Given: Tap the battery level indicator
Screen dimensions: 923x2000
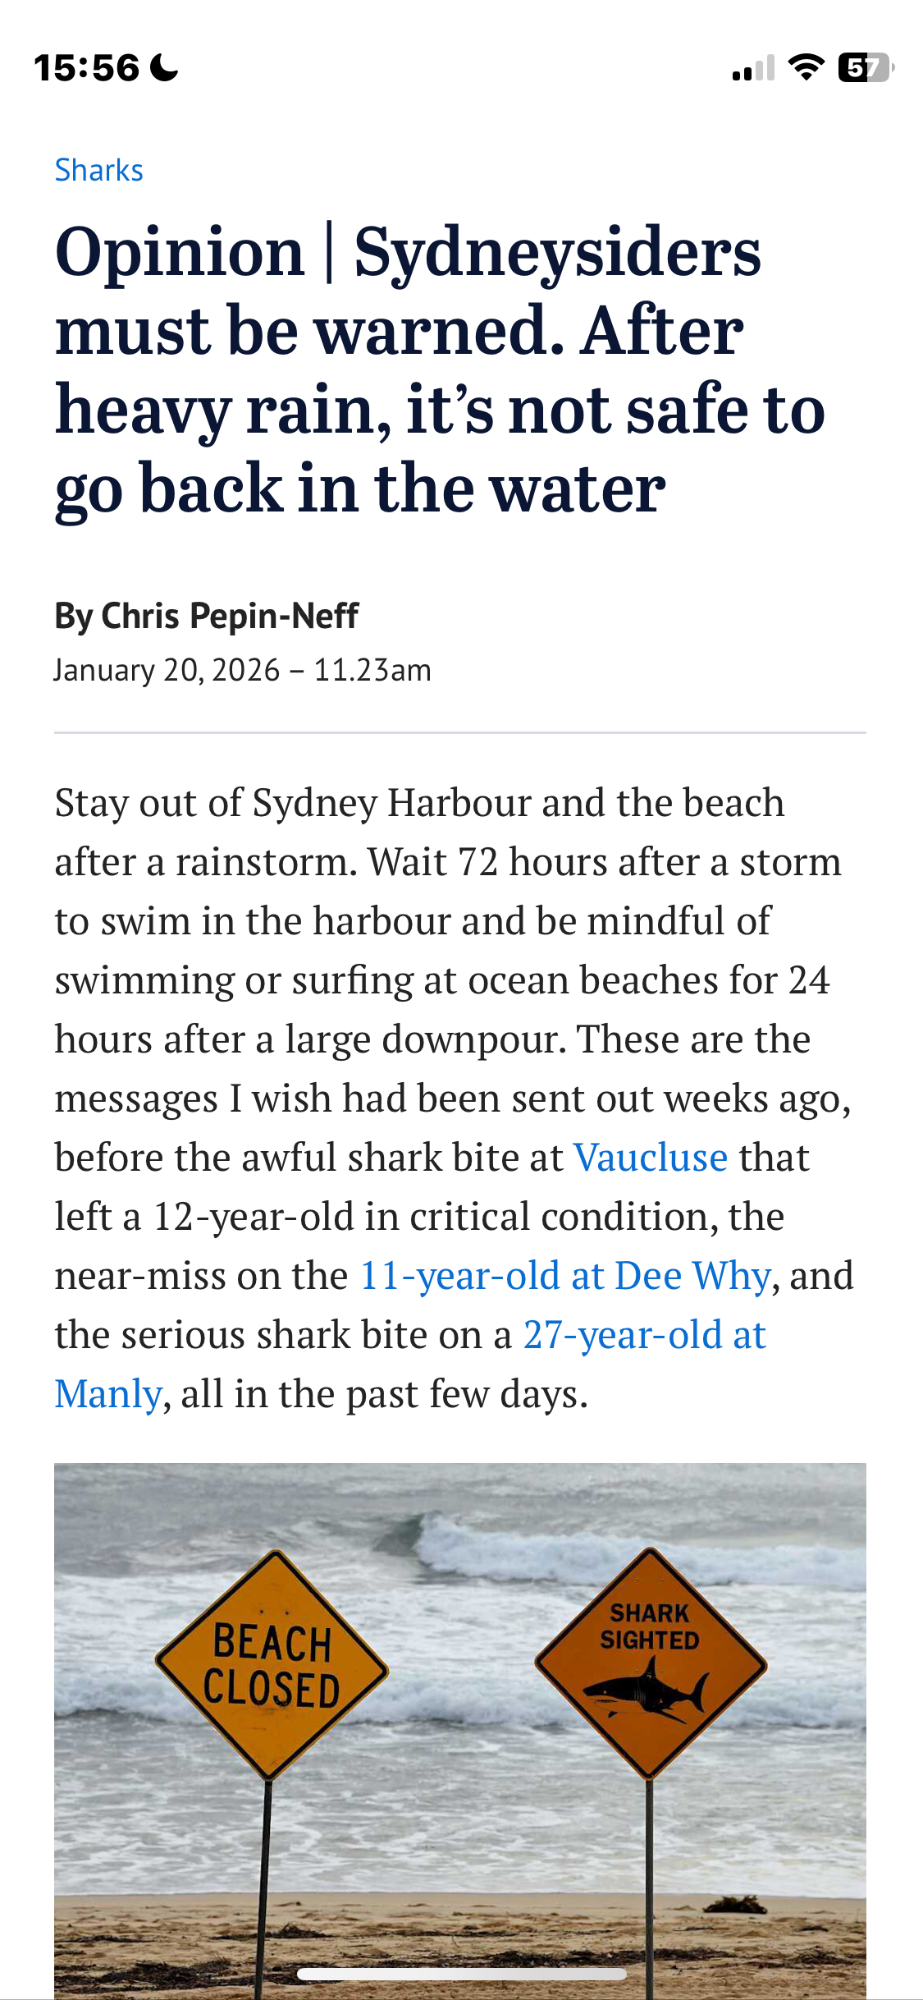Looking at the screenshot, I should point(866,68).
